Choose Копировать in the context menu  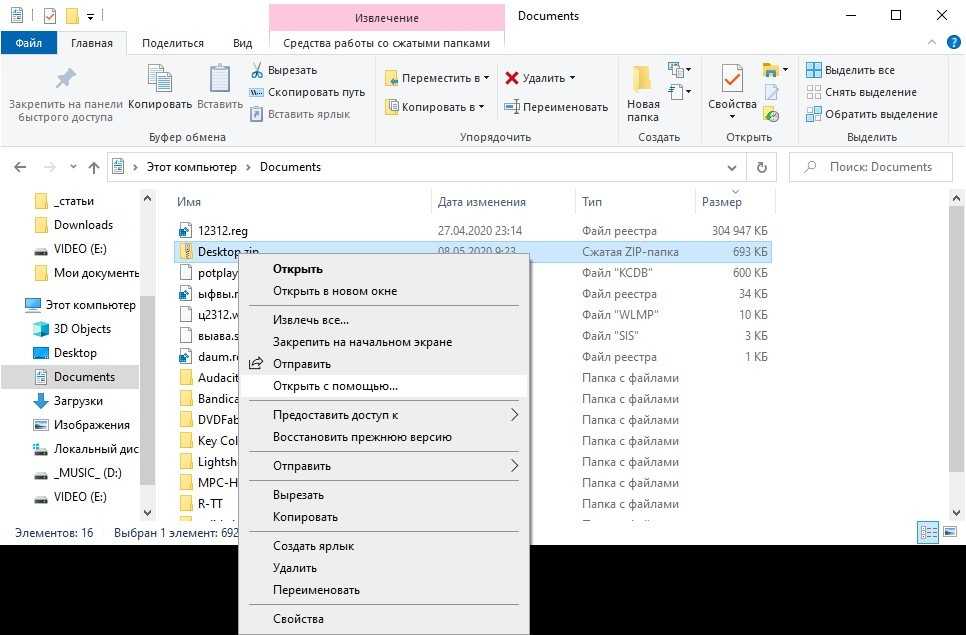pyautogui.click(x=383, y=517)
